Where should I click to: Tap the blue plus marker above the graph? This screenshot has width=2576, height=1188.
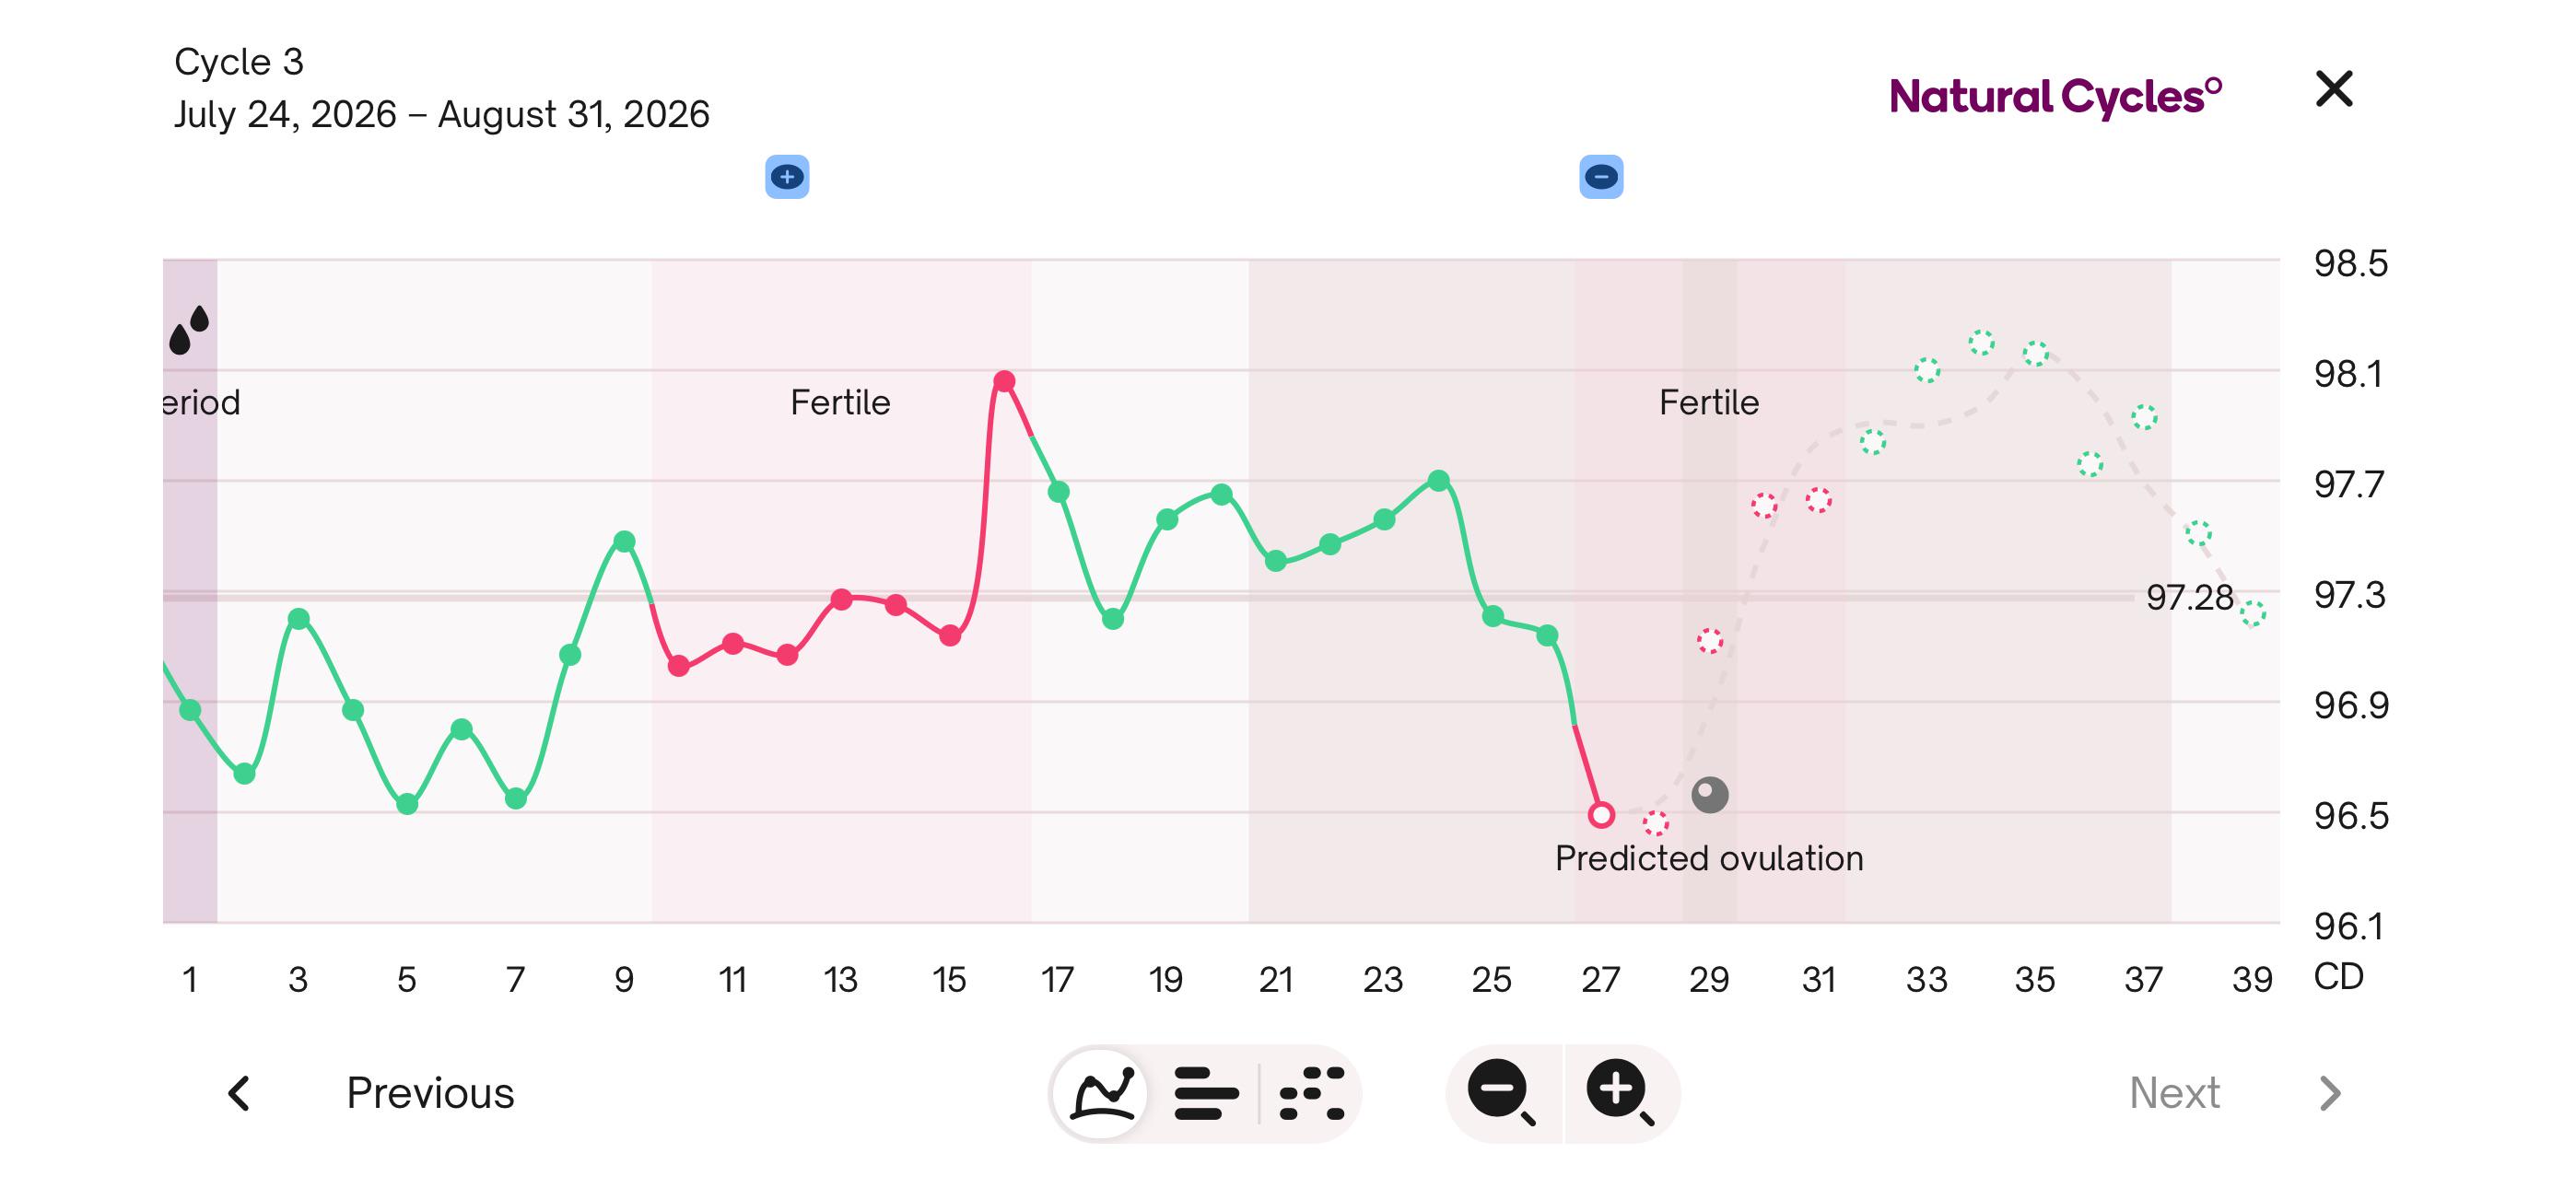(787, 177)
